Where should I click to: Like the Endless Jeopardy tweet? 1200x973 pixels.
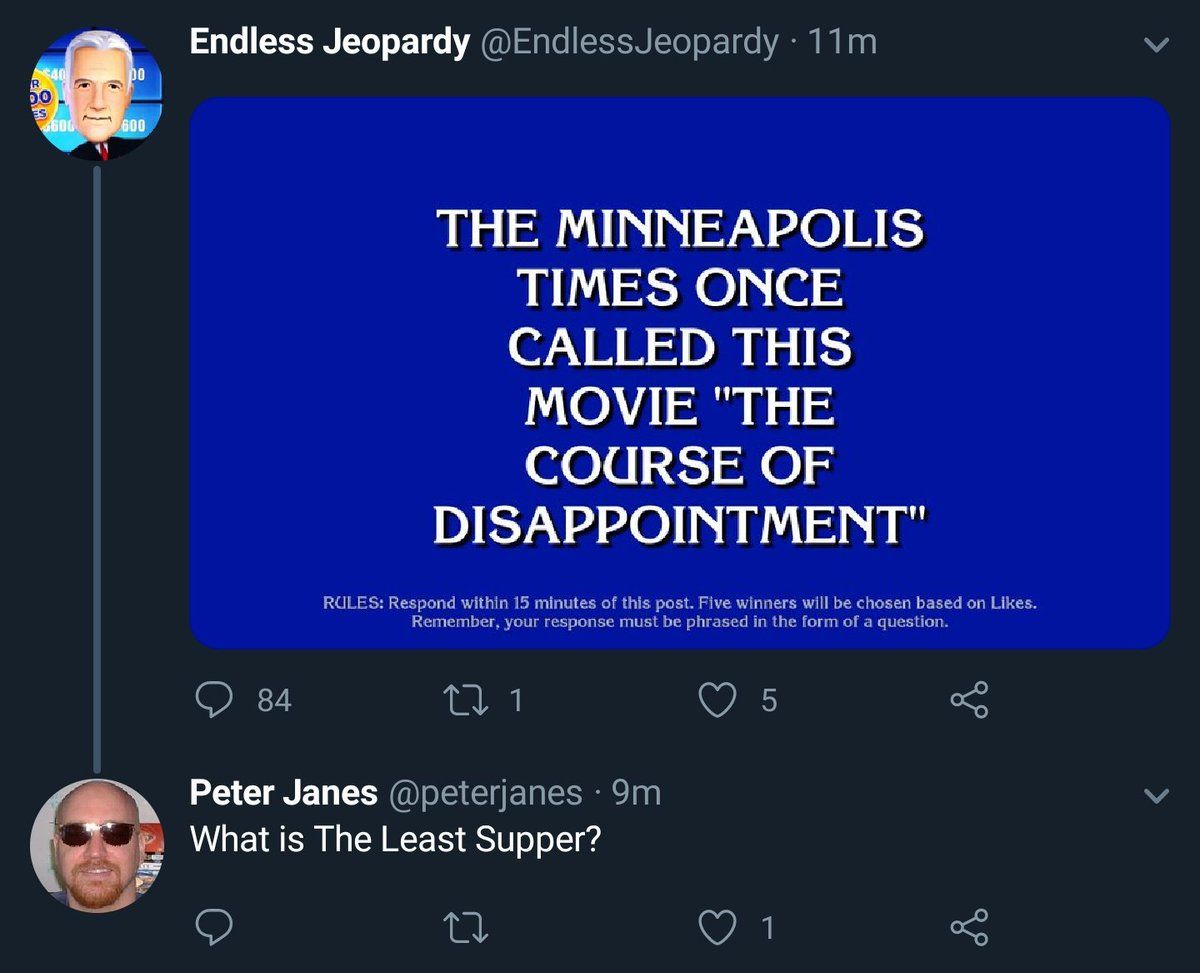point(716,699)
